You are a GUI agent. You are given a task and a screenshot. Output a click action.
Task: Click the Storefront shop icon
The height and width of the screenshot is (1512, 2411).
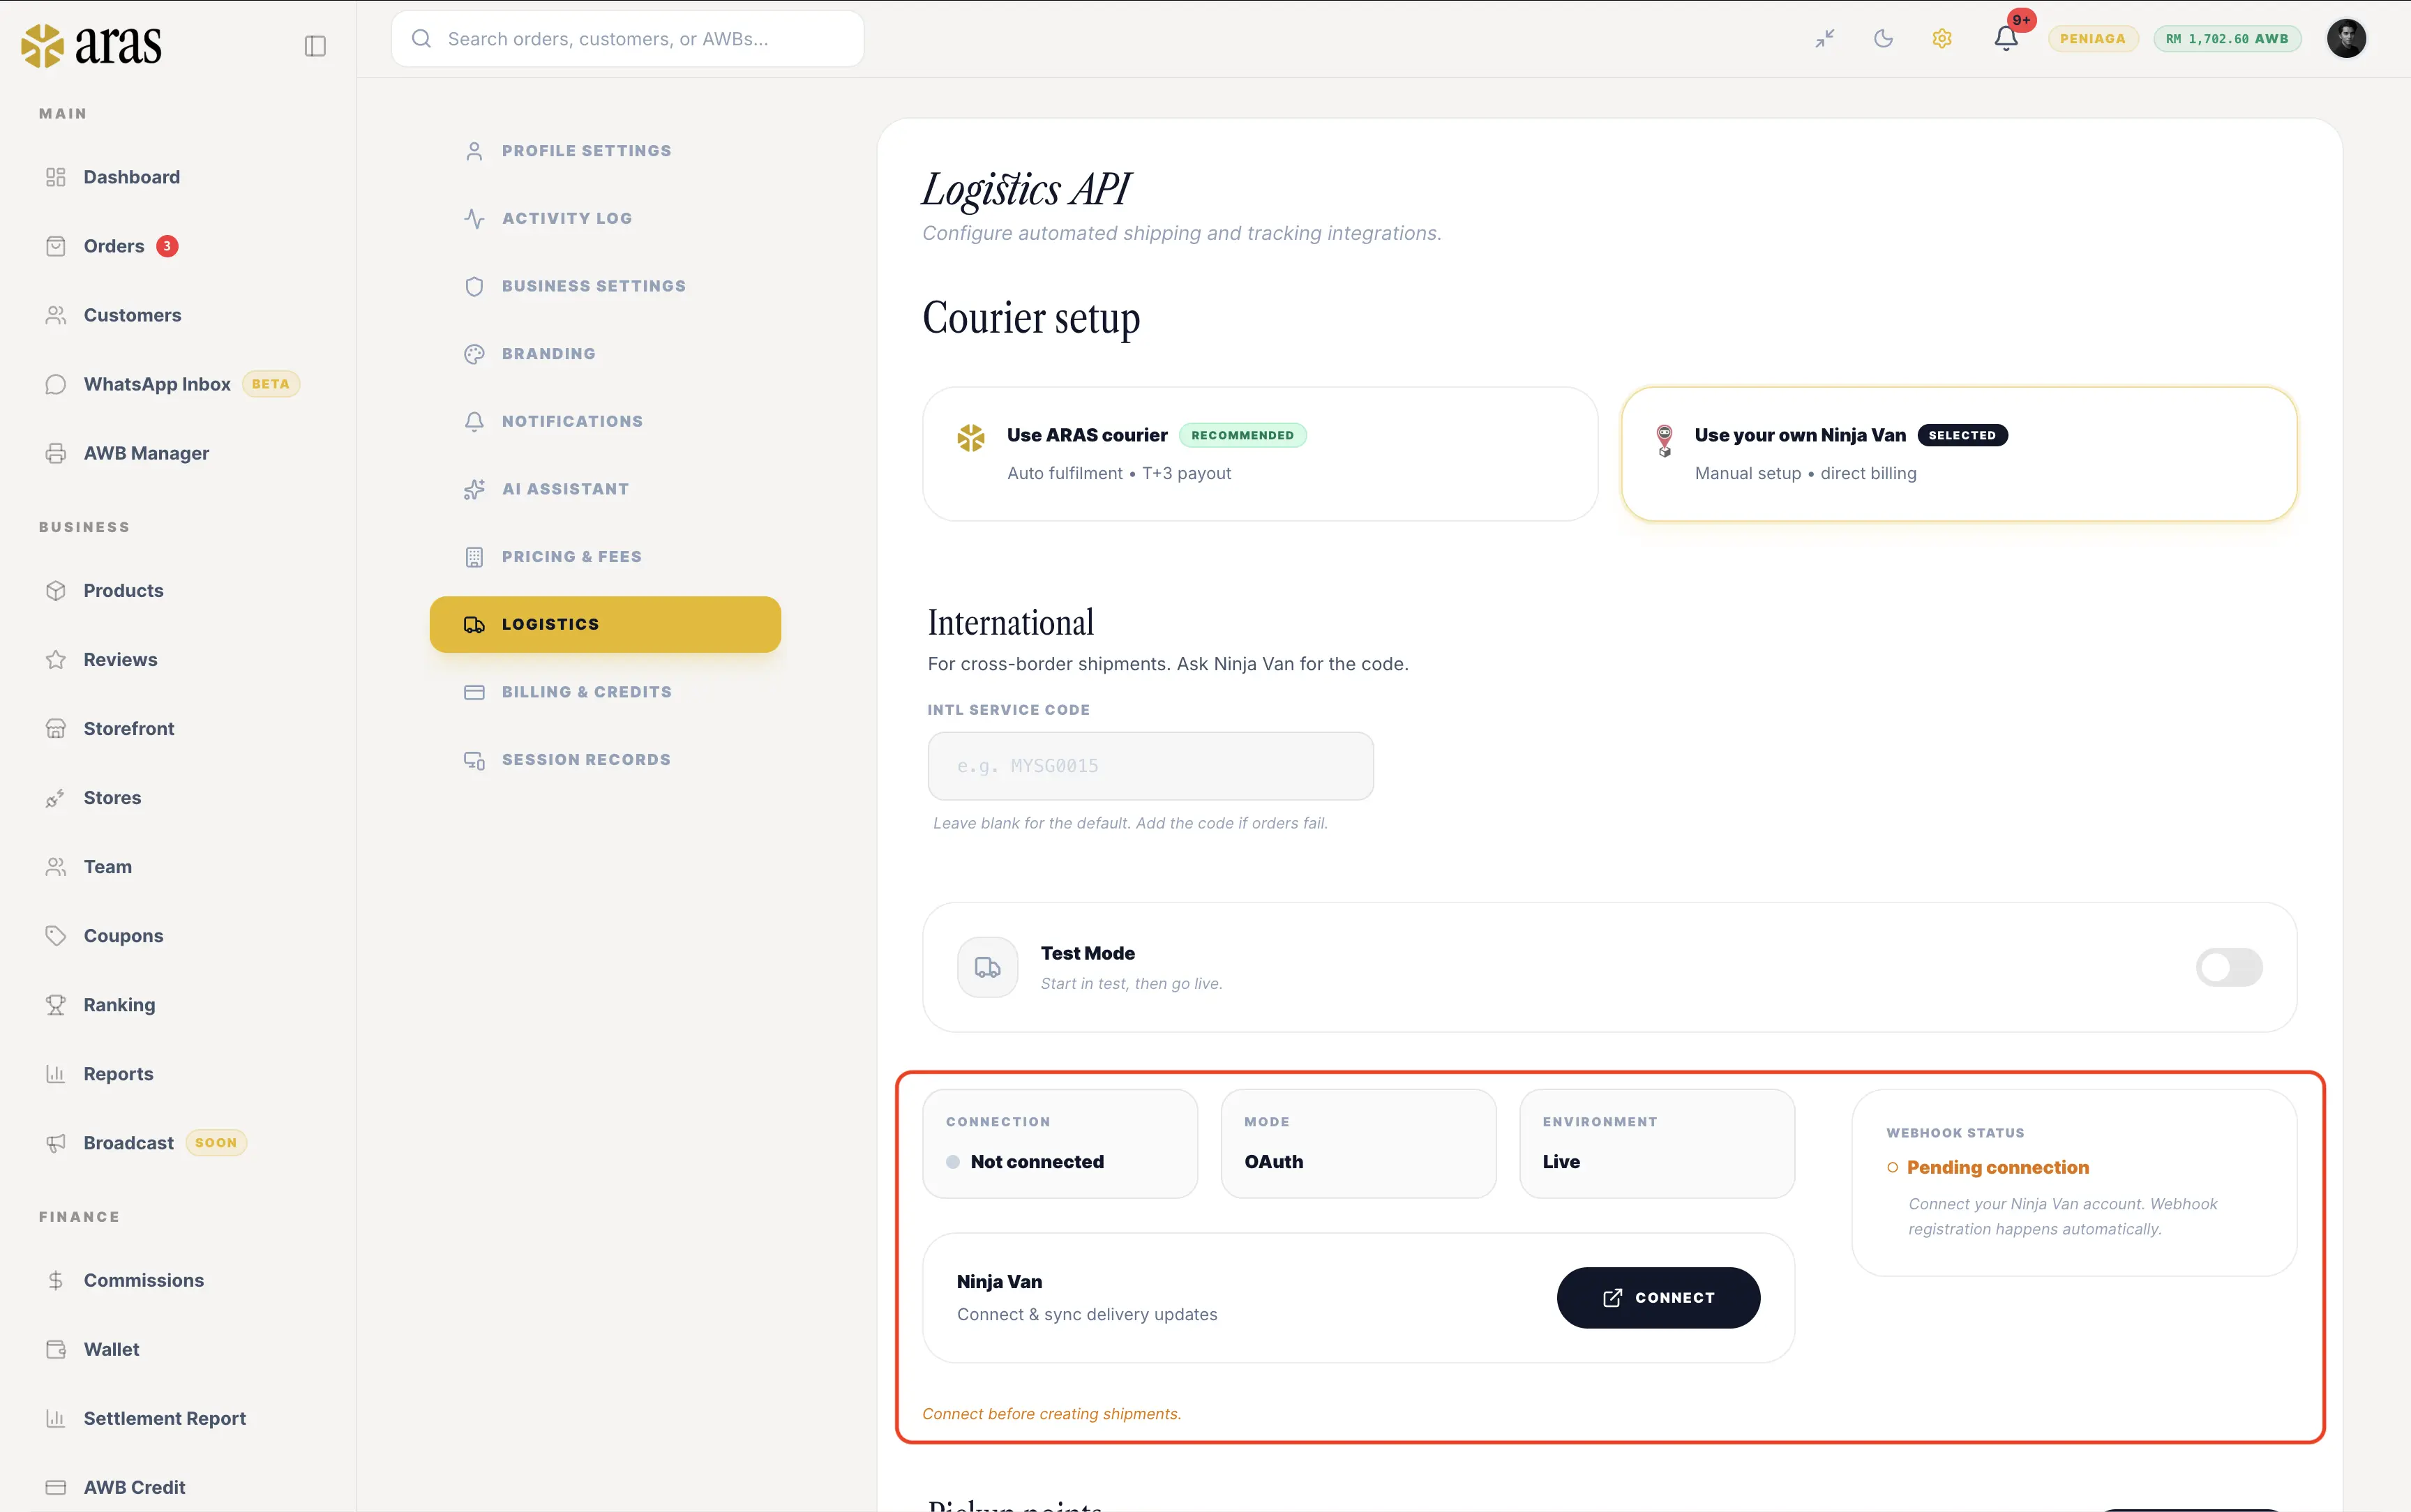pos(56,729)
